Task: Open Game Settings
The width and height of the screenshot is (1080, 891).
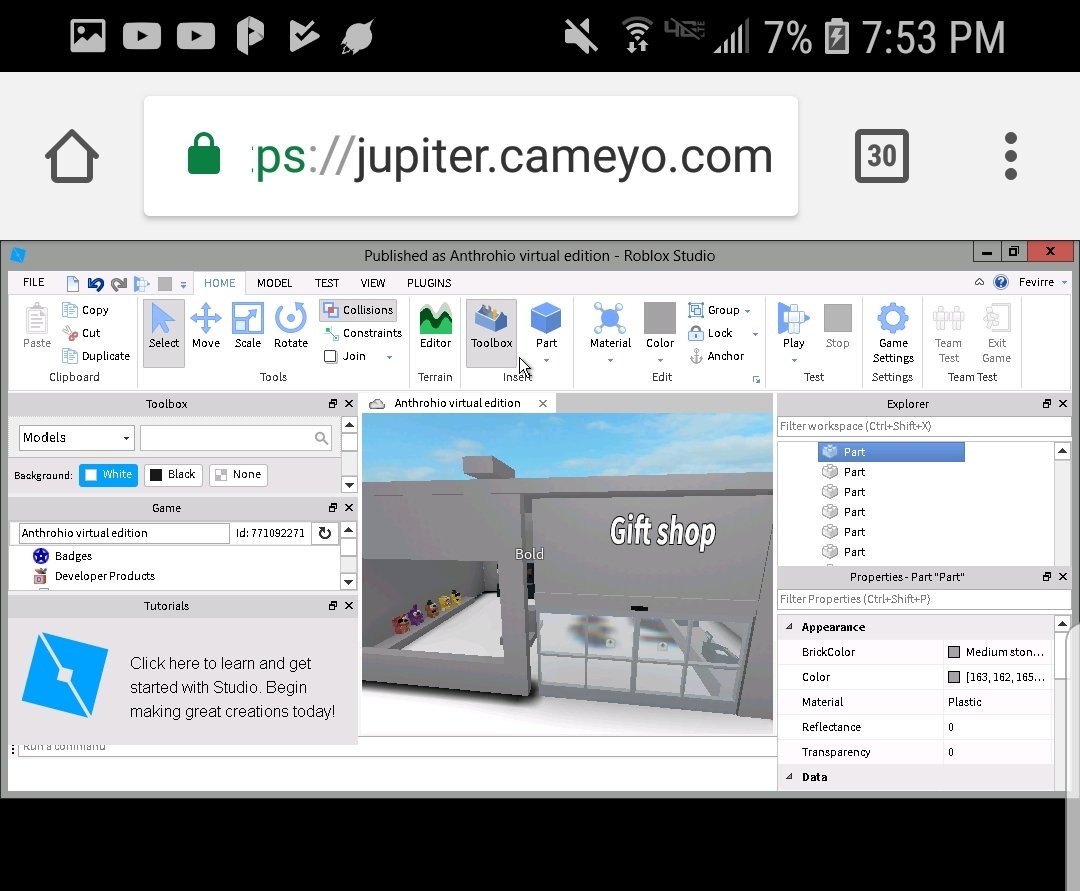Action: (893, 333)
